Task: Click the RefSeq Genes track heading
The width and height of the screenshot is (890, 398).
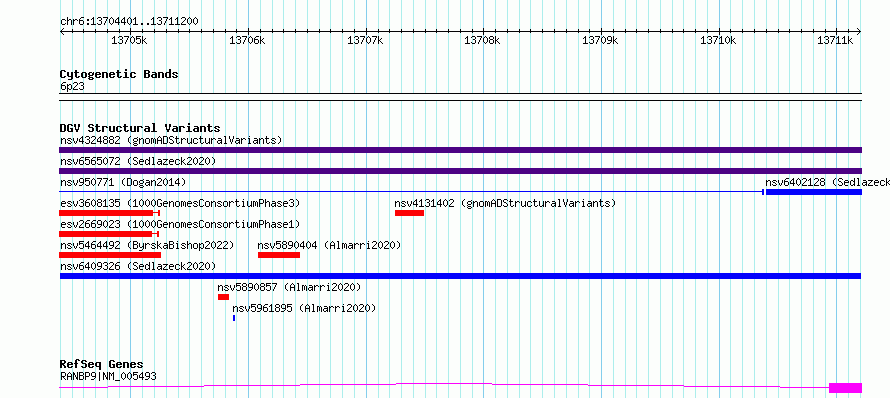Action: tap(101, 364)
